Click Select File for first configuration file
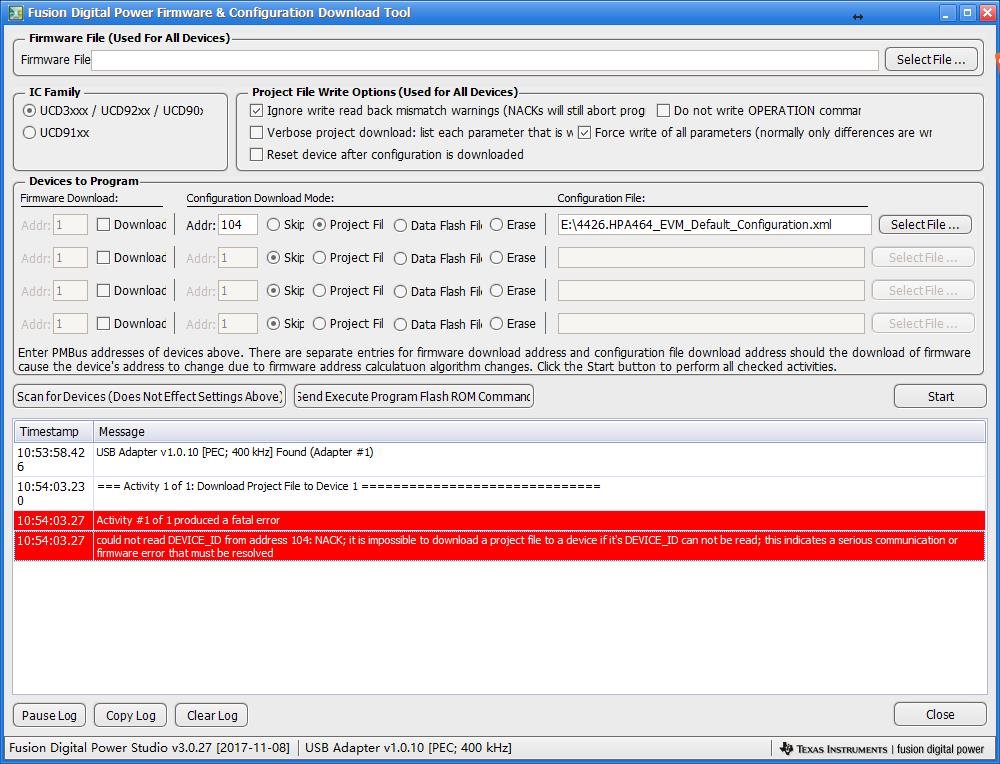This screenshot has width=1000, height=764. click(925, 224)
